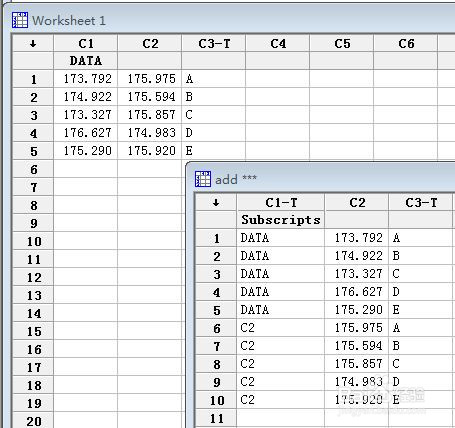Select row header 15 in Worksheet 1

point(33,331)
